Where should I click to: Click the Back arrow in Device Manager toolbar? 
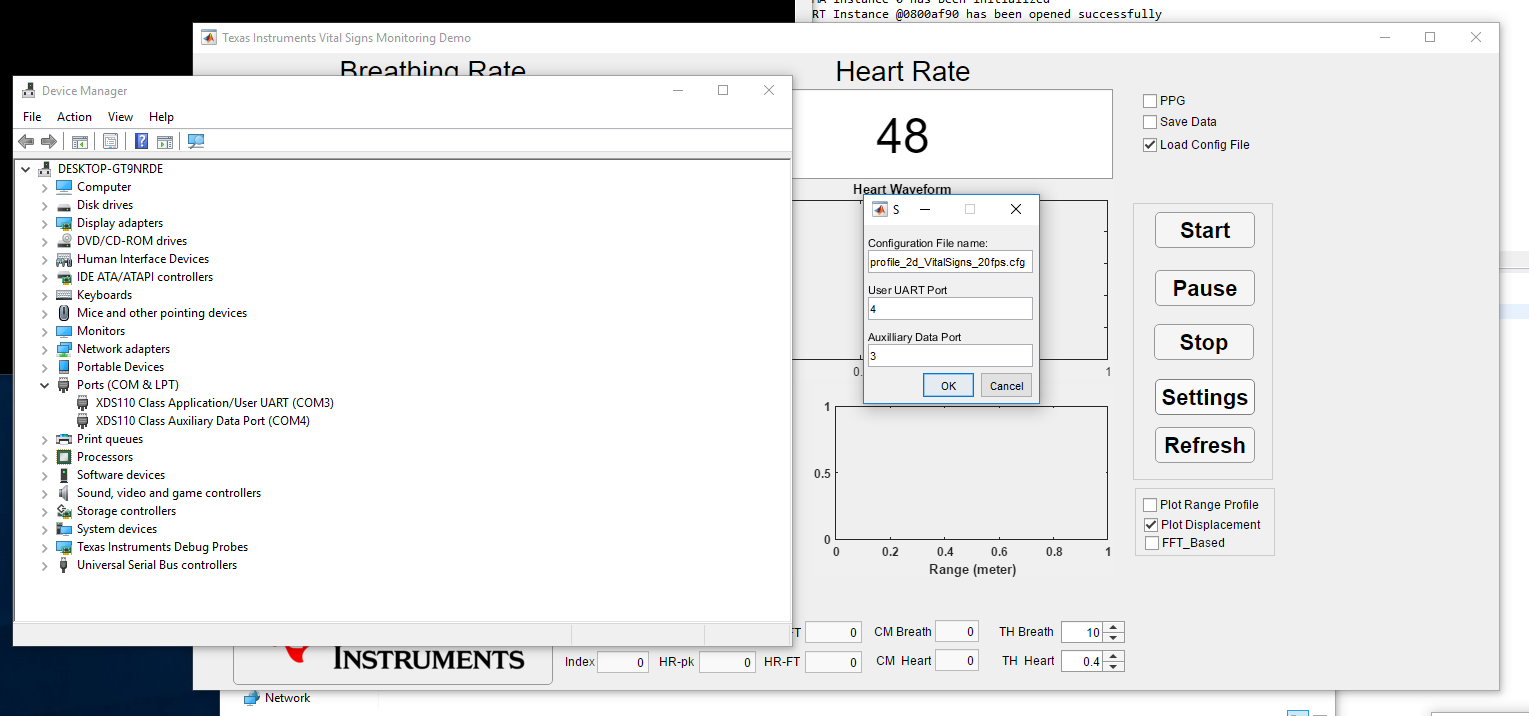point(26,142)
